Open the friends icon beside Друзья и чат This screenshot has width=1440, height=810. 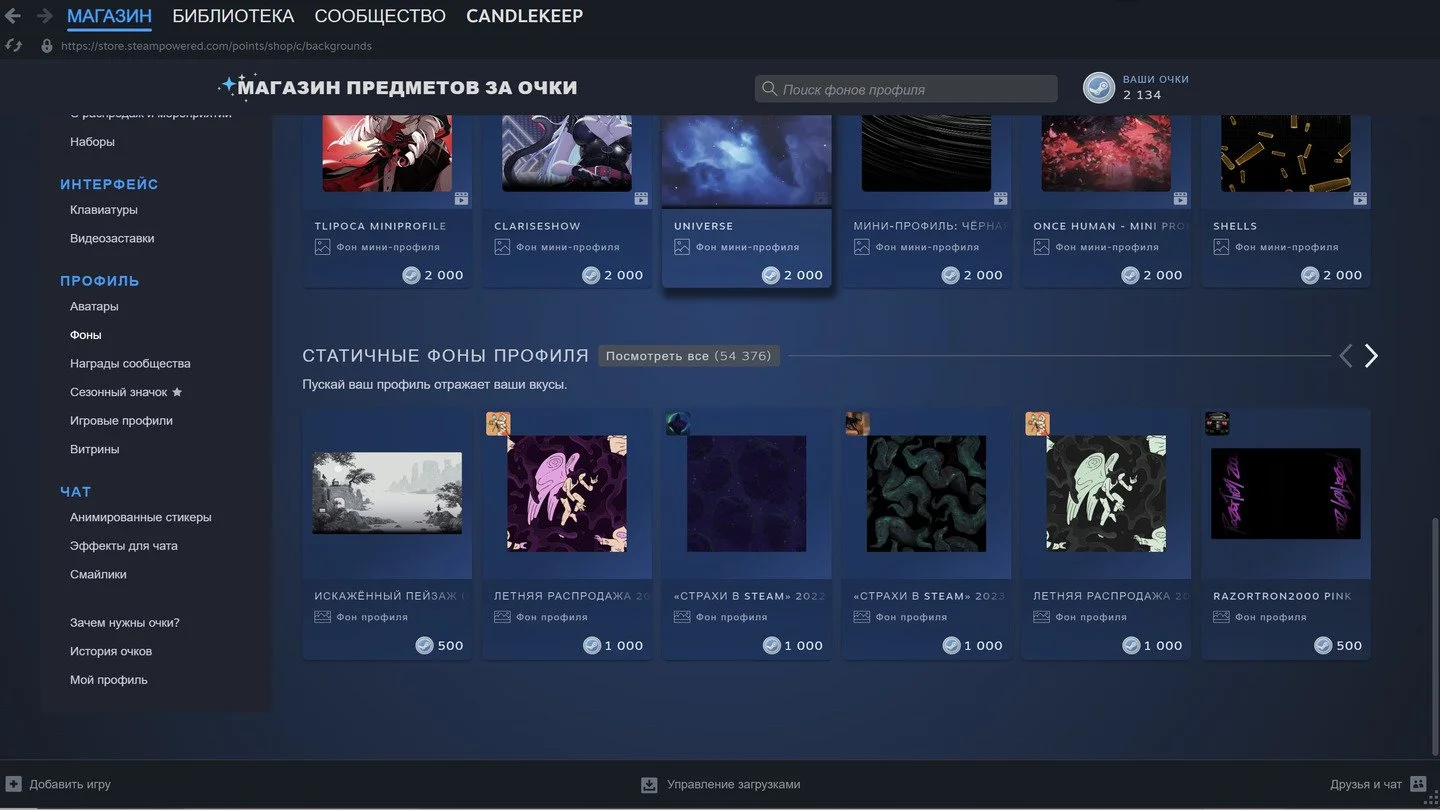(1417, 785)
